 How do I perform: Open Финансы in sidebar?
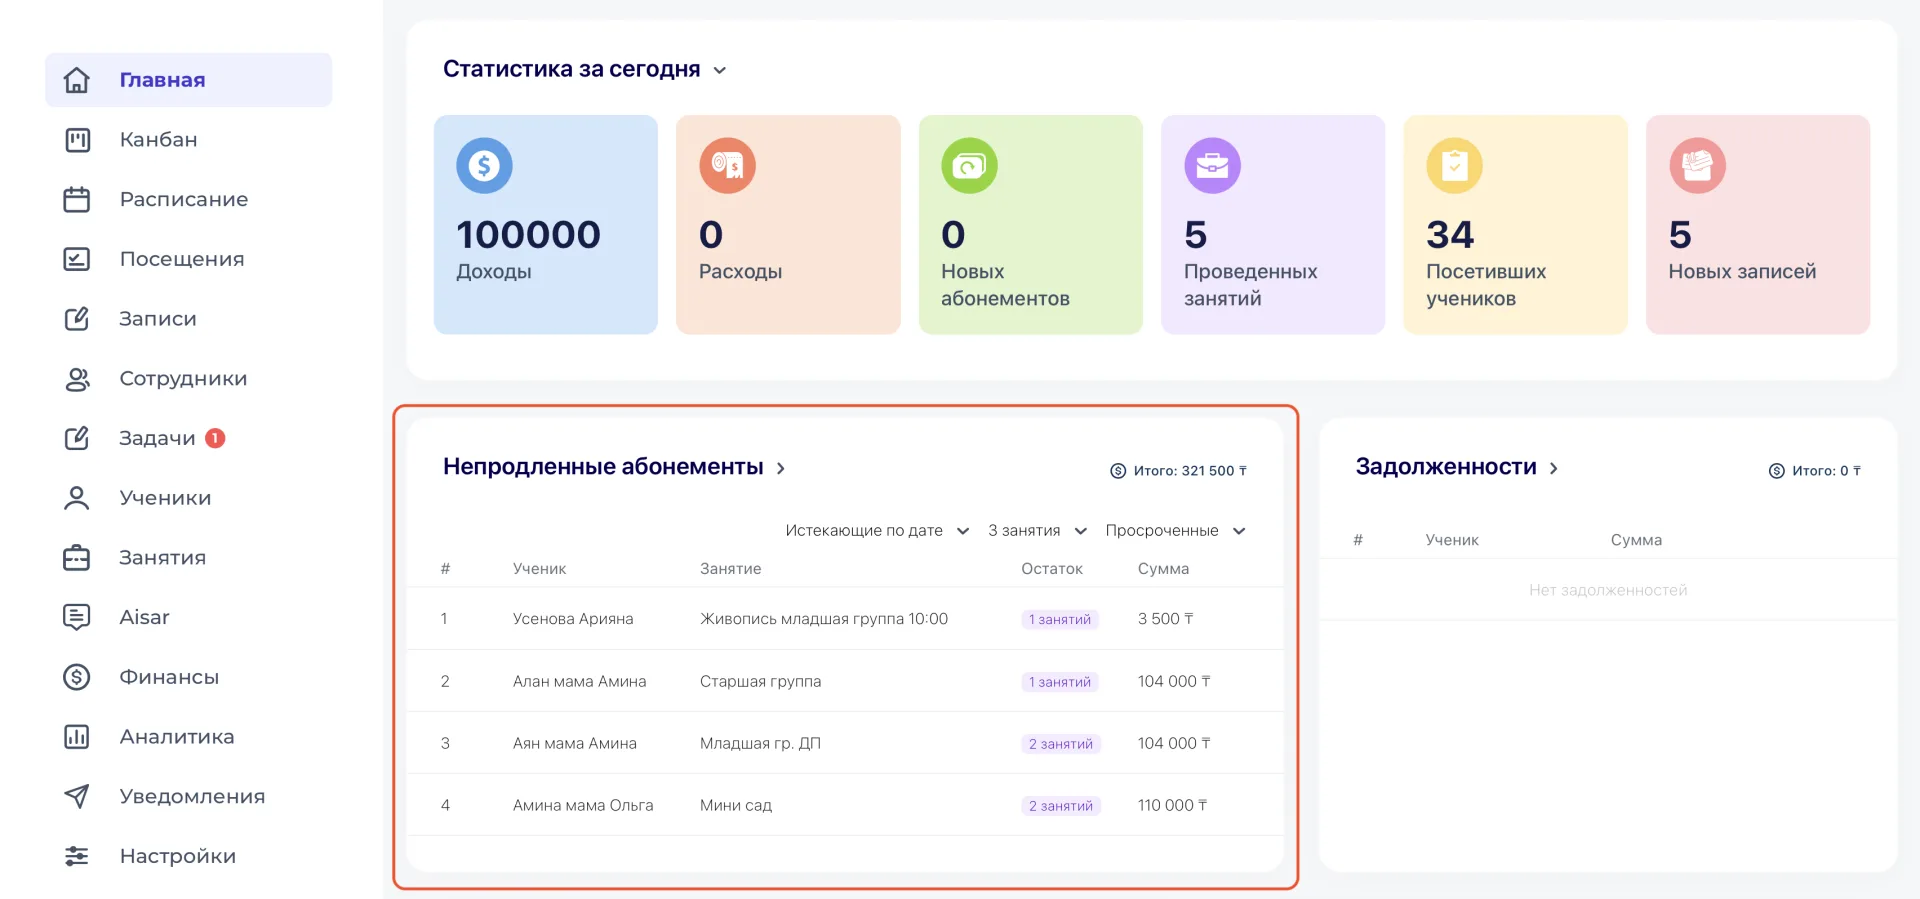click(169, 677)
